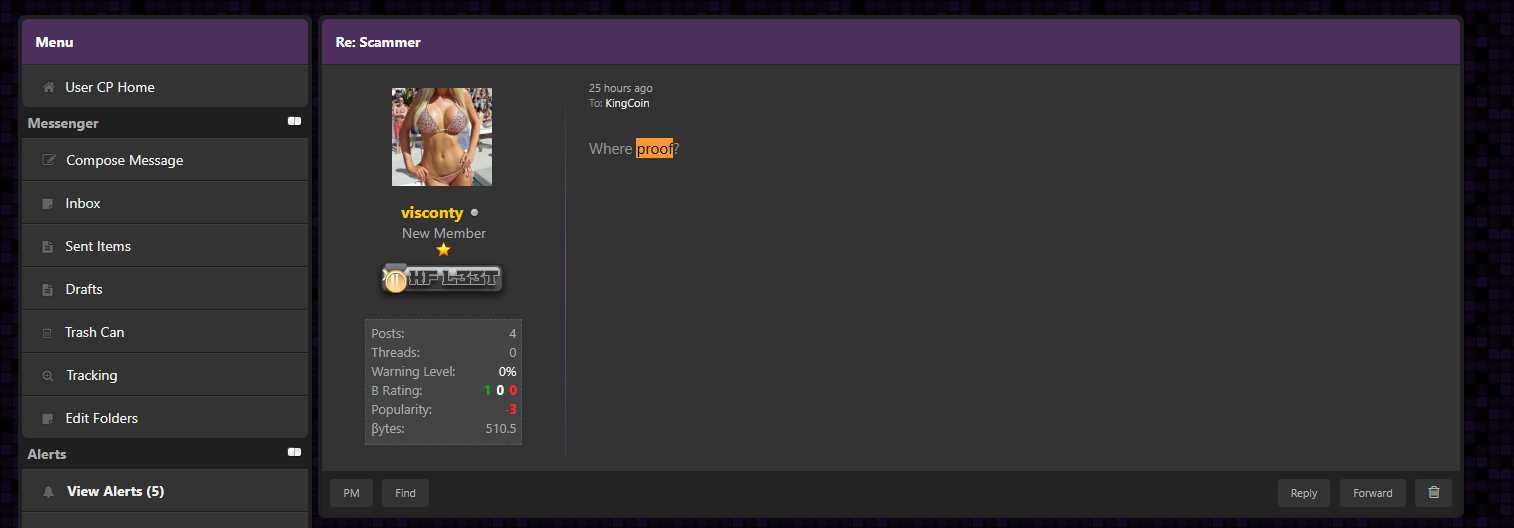The image size is (1514, 528).
Task: Collapse the Messenger section toggle
Action: 294,121
